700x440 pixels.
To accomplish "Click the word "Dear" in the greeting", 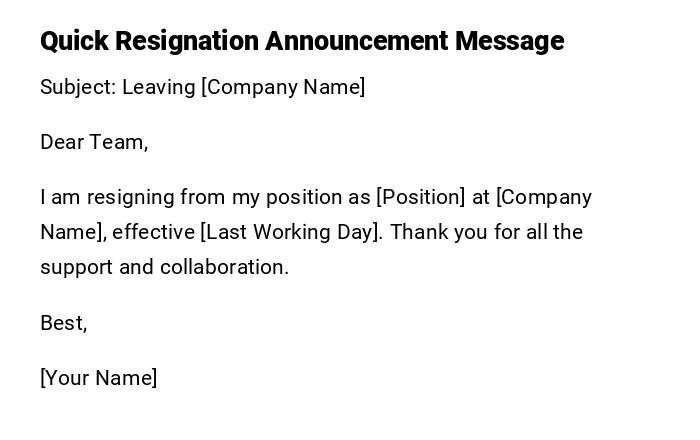I will [x=62, y=143].
